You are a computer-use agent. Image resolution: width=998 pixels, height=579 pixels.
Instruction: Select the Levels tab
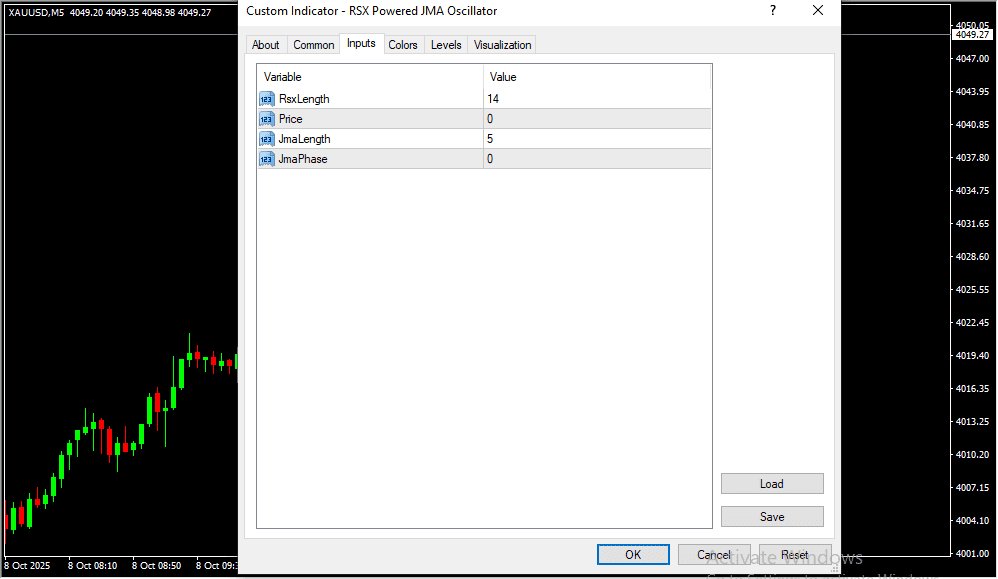(x=446, y=45)
